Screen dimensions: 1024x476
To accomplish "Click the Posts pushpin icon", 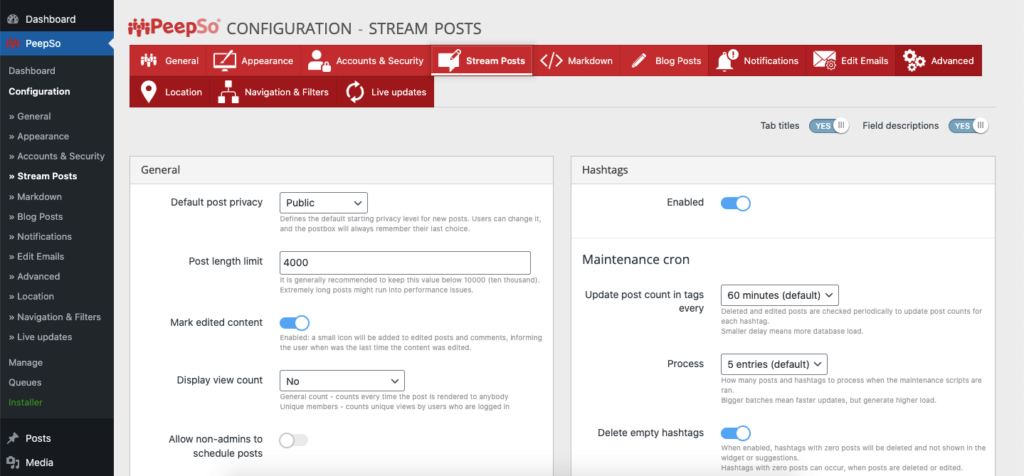I will (13, 438).
